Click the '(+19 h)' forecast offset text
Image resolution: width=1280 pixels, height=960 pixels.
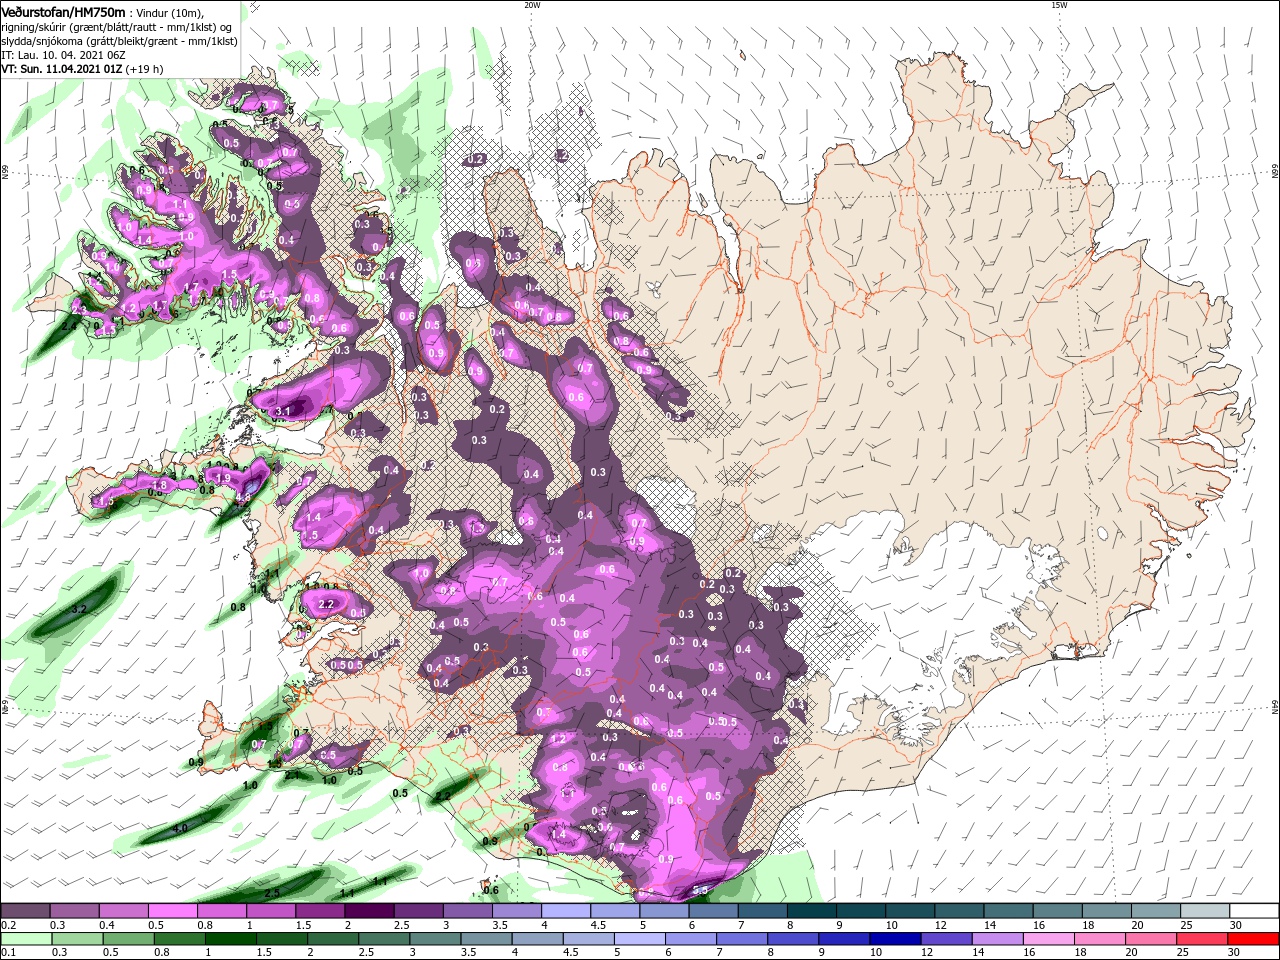pyautogui.click(x=144, y=69)
